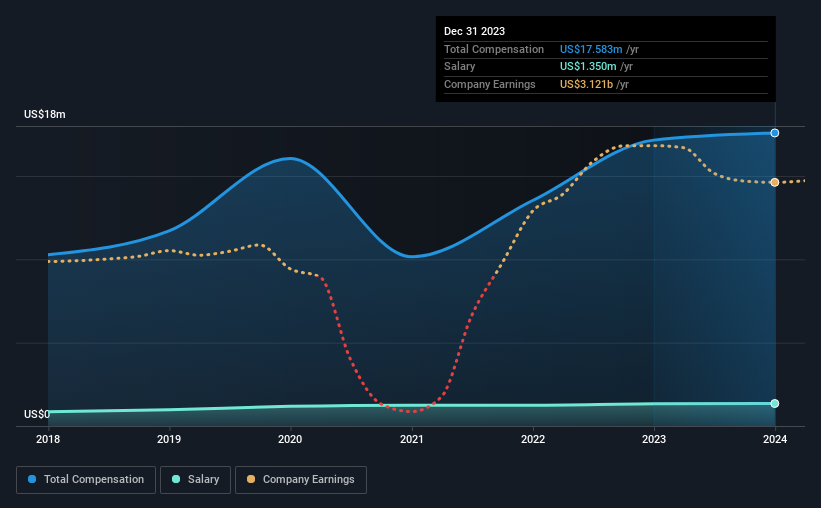Viewport: 821px width, 508px height.
Task: Click the teal dot in Salary legend
Action: click(176, 479)
